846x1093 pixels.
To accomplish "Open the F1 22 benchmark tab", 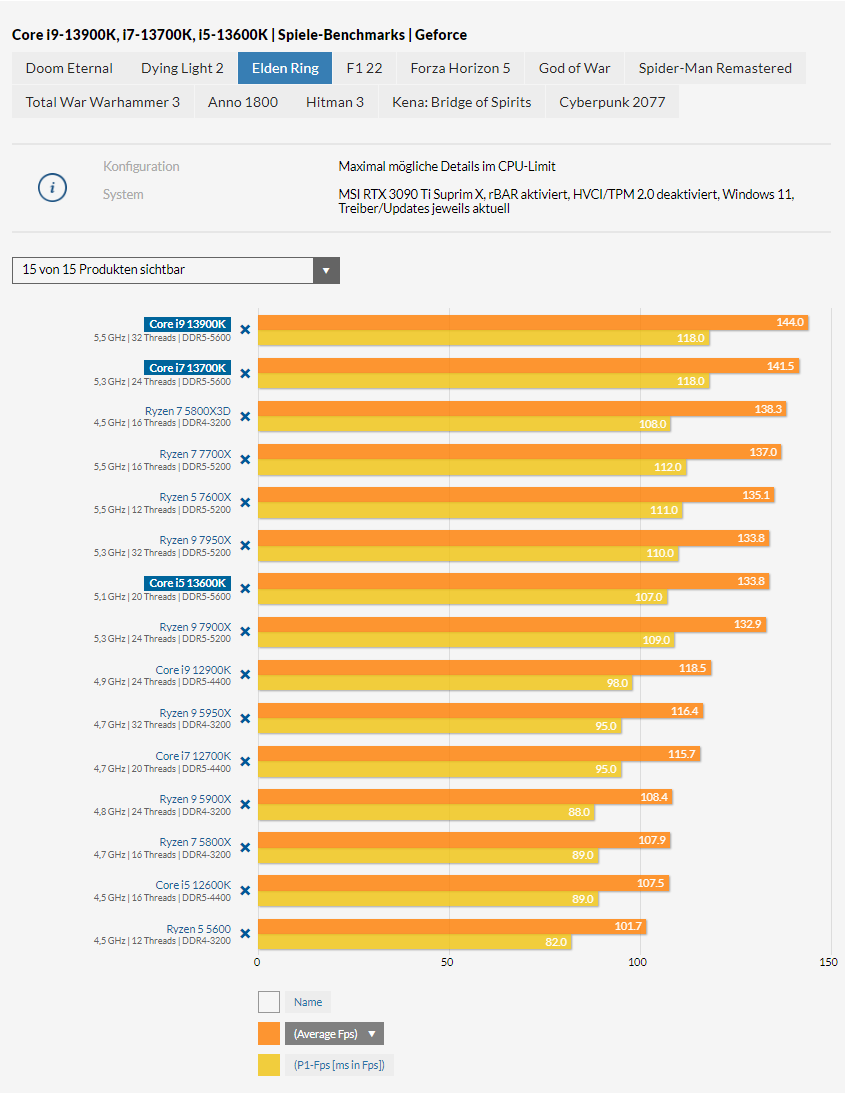I will click(x=364, y=68).
